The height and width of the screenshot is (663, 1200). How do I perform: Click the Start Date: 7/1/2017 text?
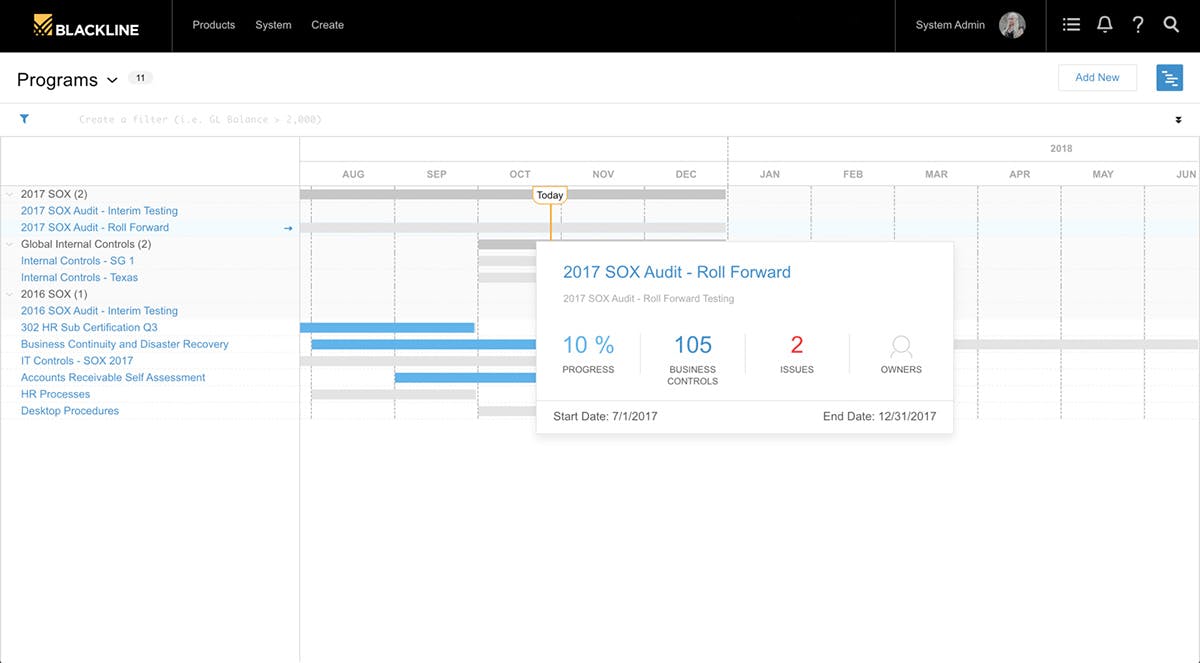605,416
